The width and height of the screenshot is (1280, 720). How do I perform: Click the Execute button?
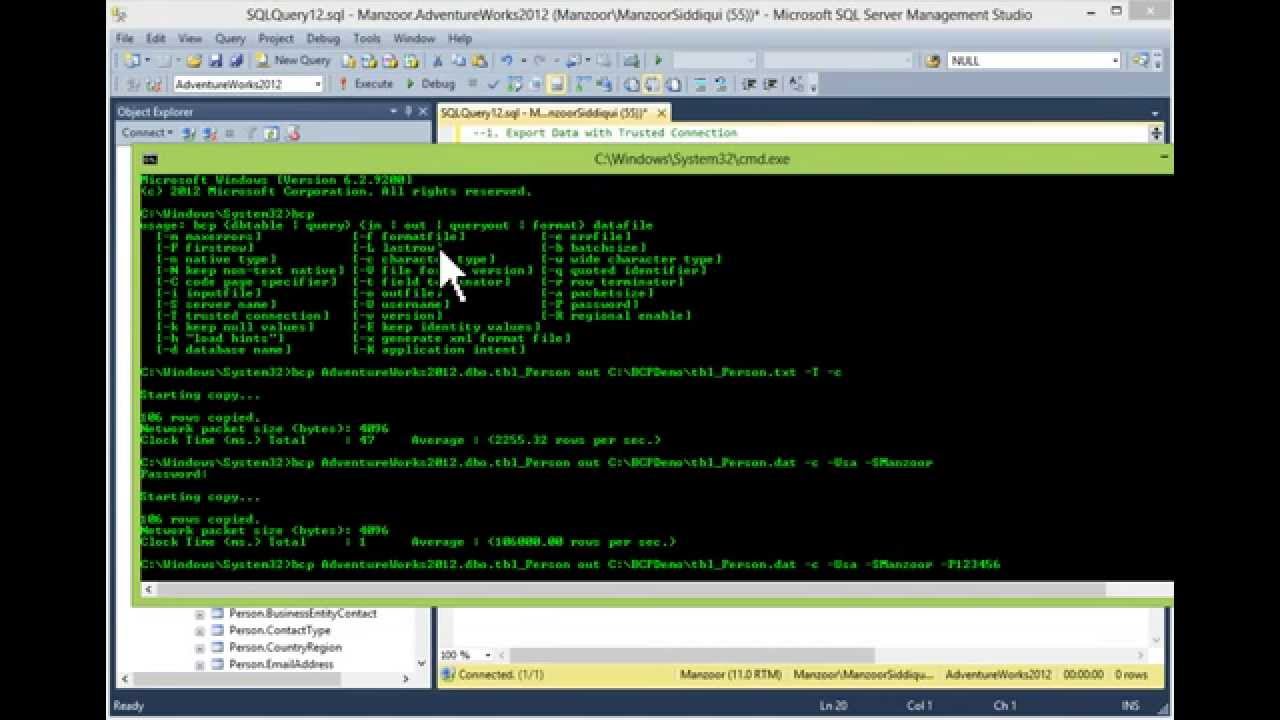(x=366, y=84)
